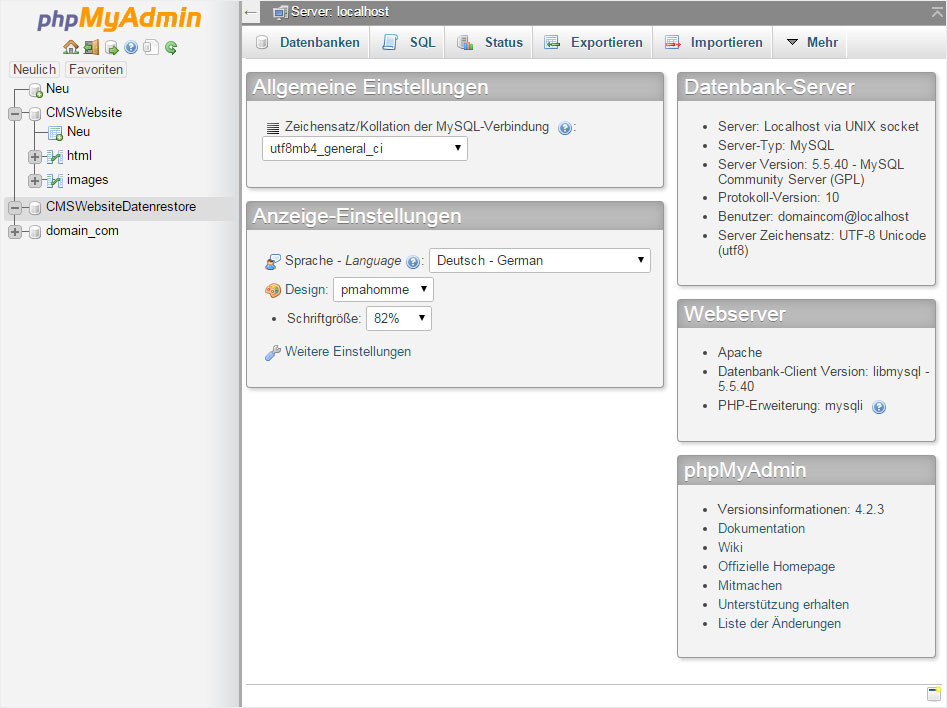Click the Favoriten button
This screenshot has width=947, height=708.
96,69
